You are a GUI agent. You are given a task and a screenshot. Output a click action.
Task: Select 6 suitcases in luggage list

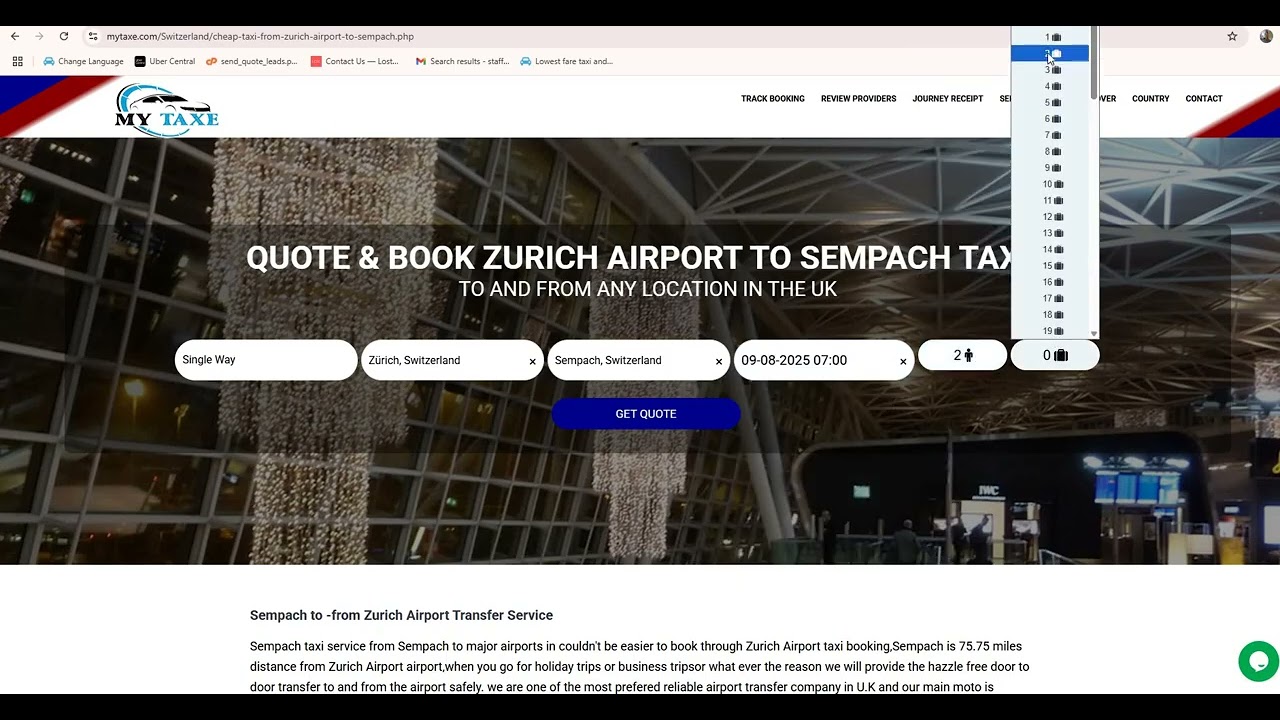click(x=1050, y=119)
